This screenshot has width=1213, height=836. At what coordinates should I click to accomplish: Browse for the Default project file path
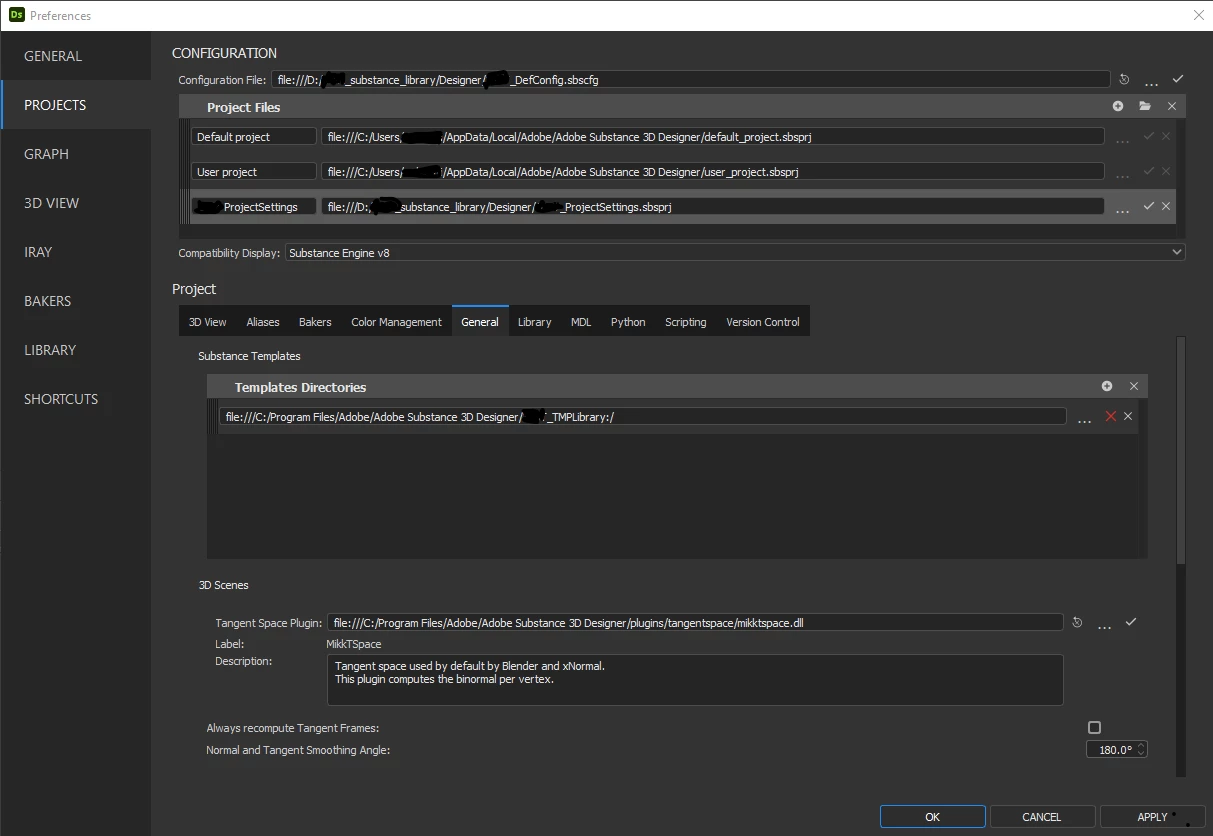[x=1123, y=139]
